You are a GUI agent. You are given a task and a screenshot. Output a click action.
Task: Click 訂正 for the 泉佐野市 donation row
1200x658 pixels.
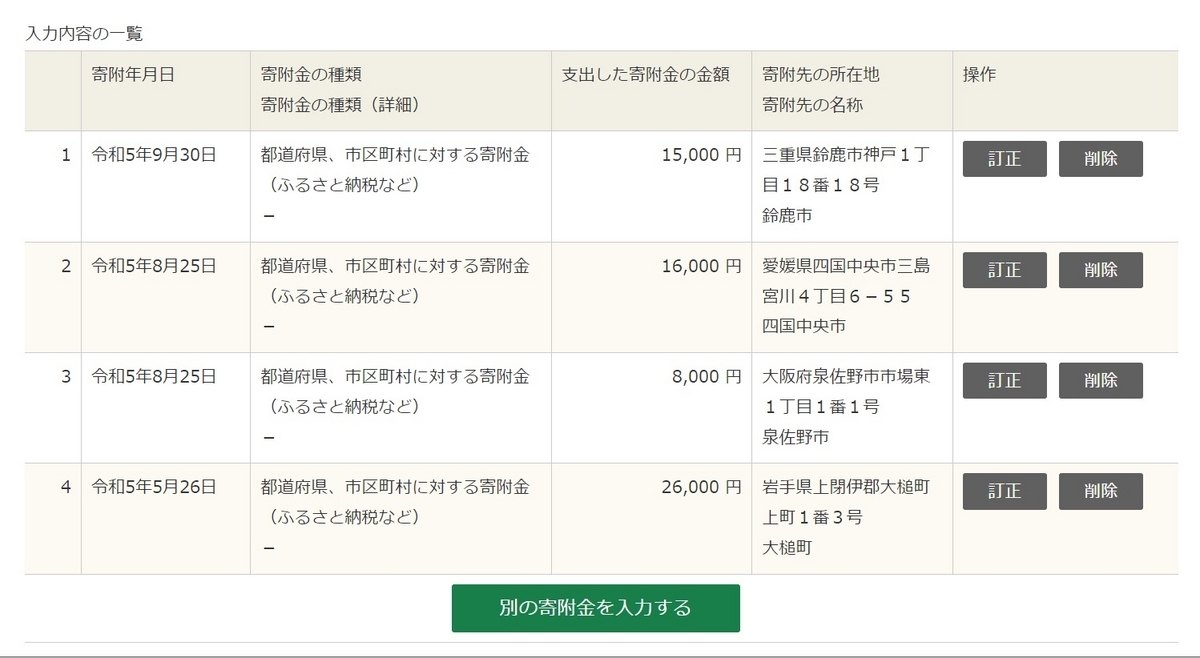click(x=1005, y=381)
